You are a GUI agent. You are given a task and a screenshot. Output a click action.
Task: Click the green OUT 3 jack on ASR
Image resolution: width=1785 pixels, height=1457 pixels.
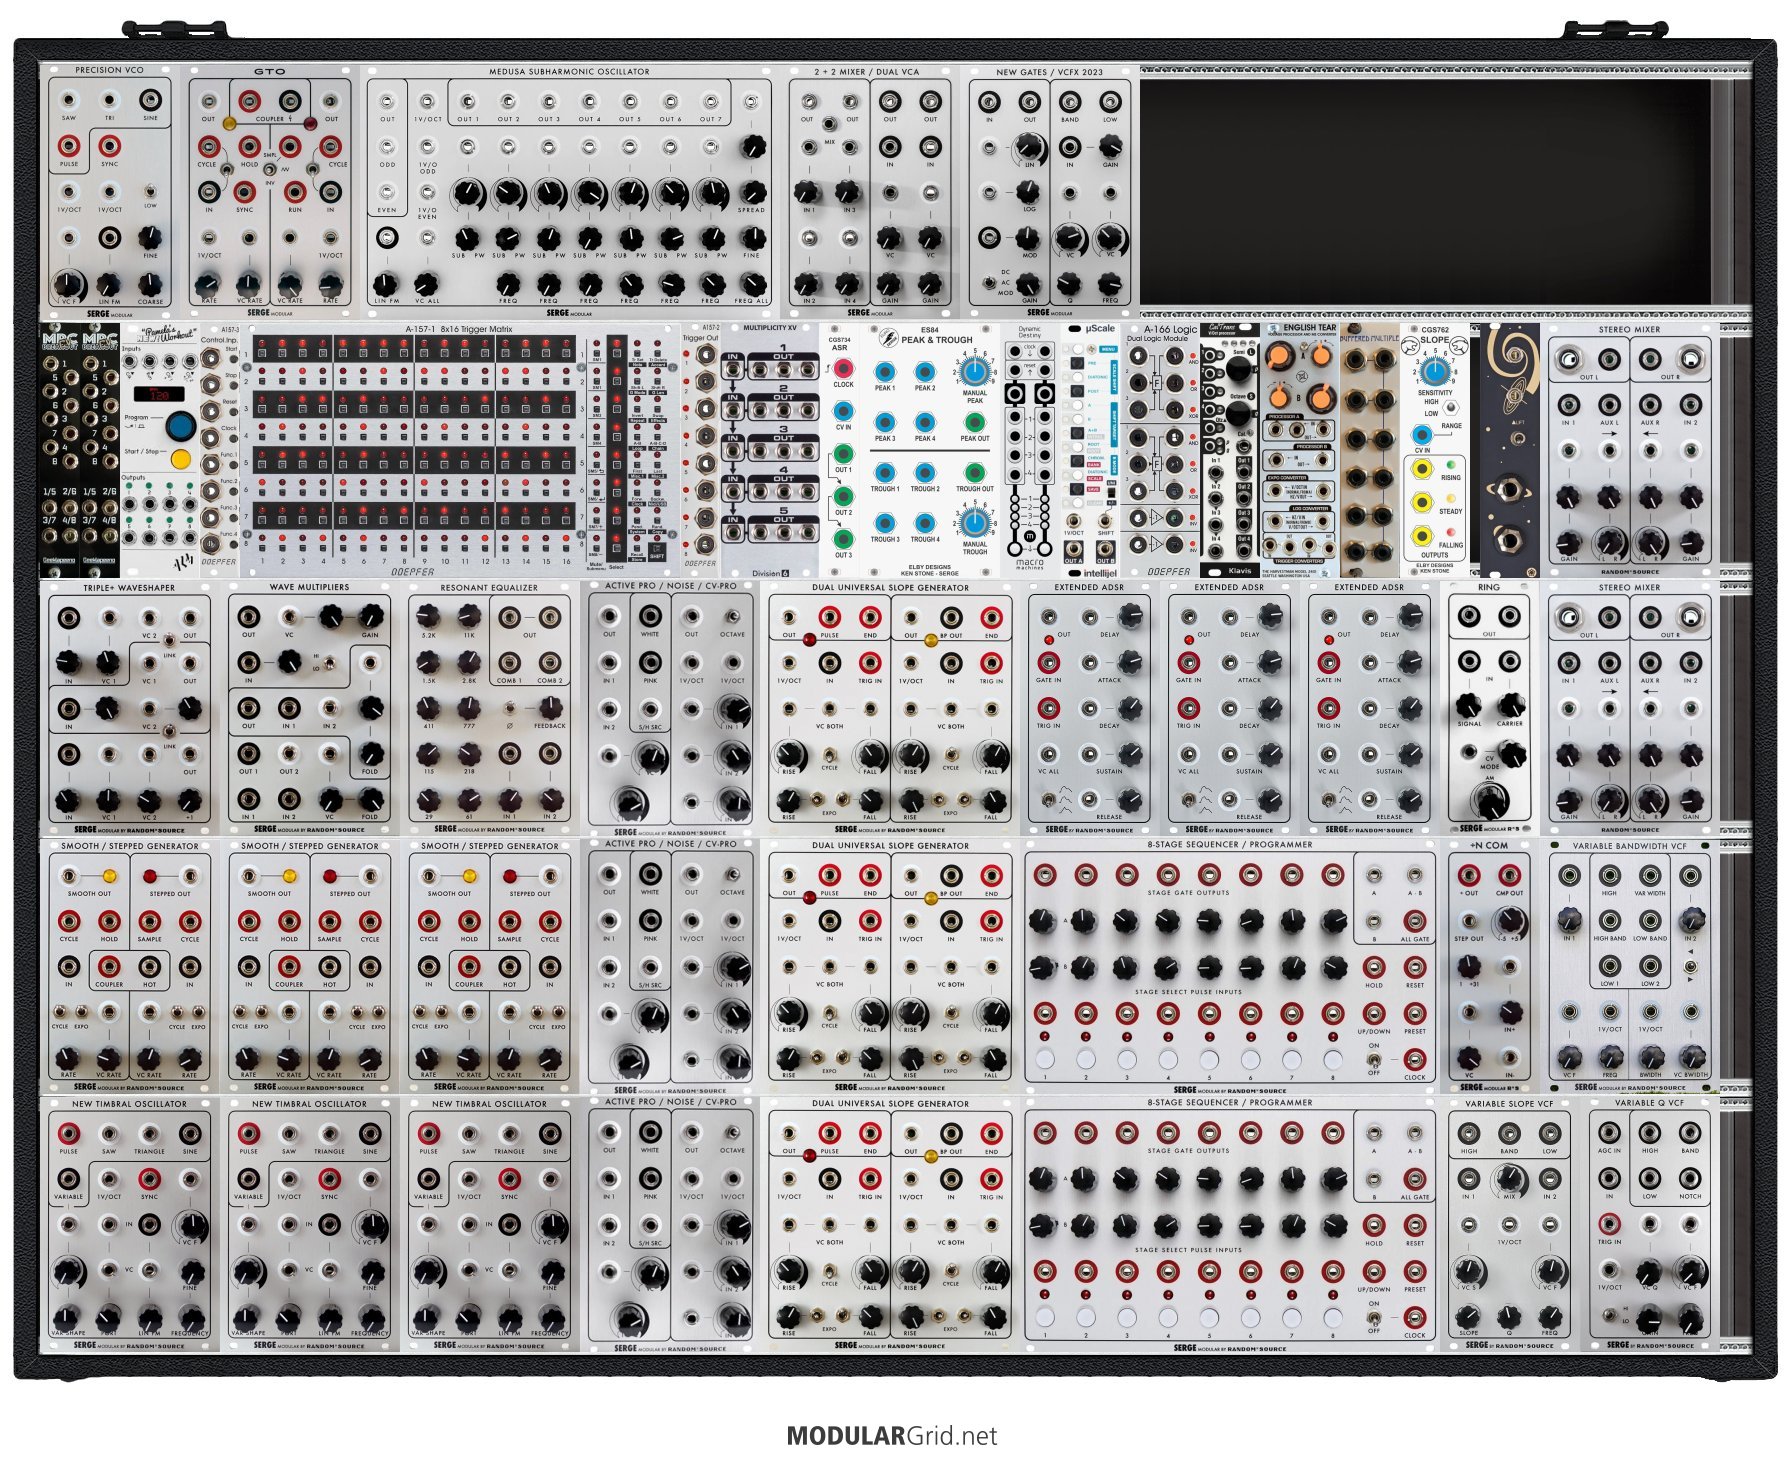click(843, 539)
